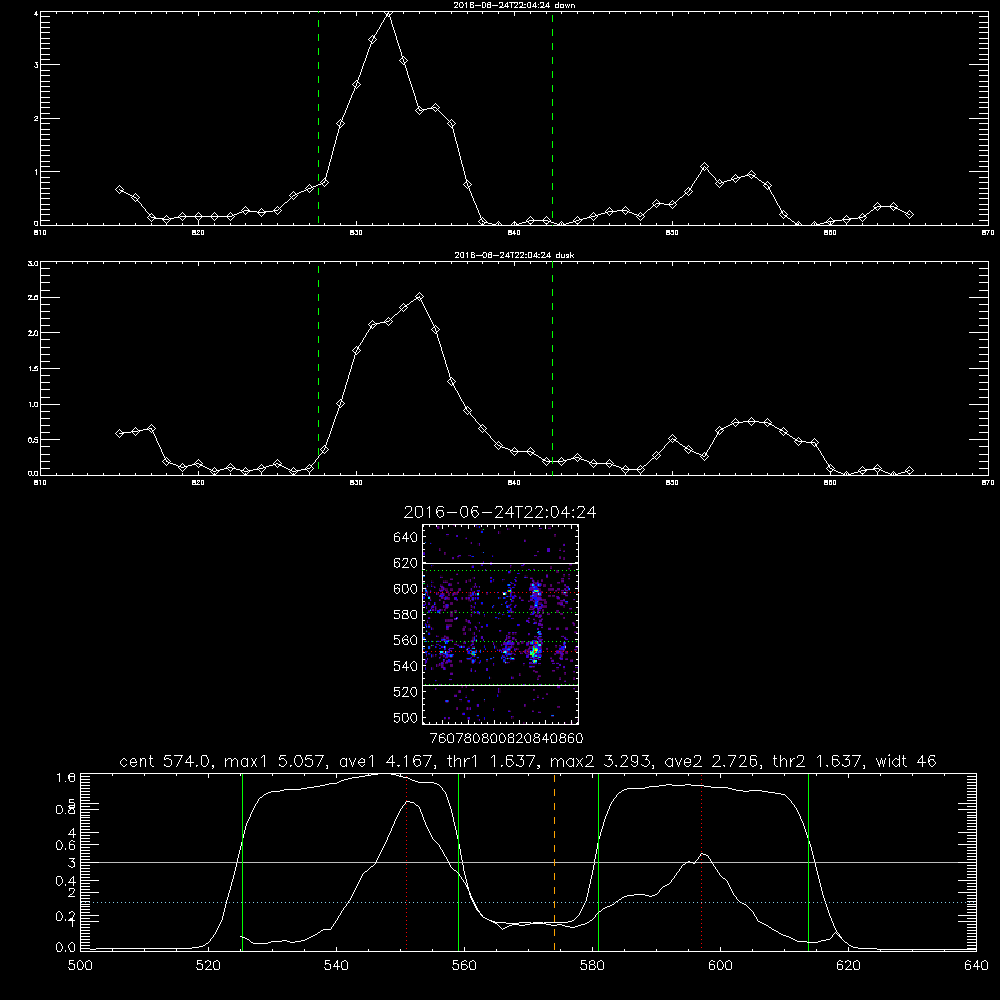Click the "640" label on the spectral image y-axis

coord(406,538)
